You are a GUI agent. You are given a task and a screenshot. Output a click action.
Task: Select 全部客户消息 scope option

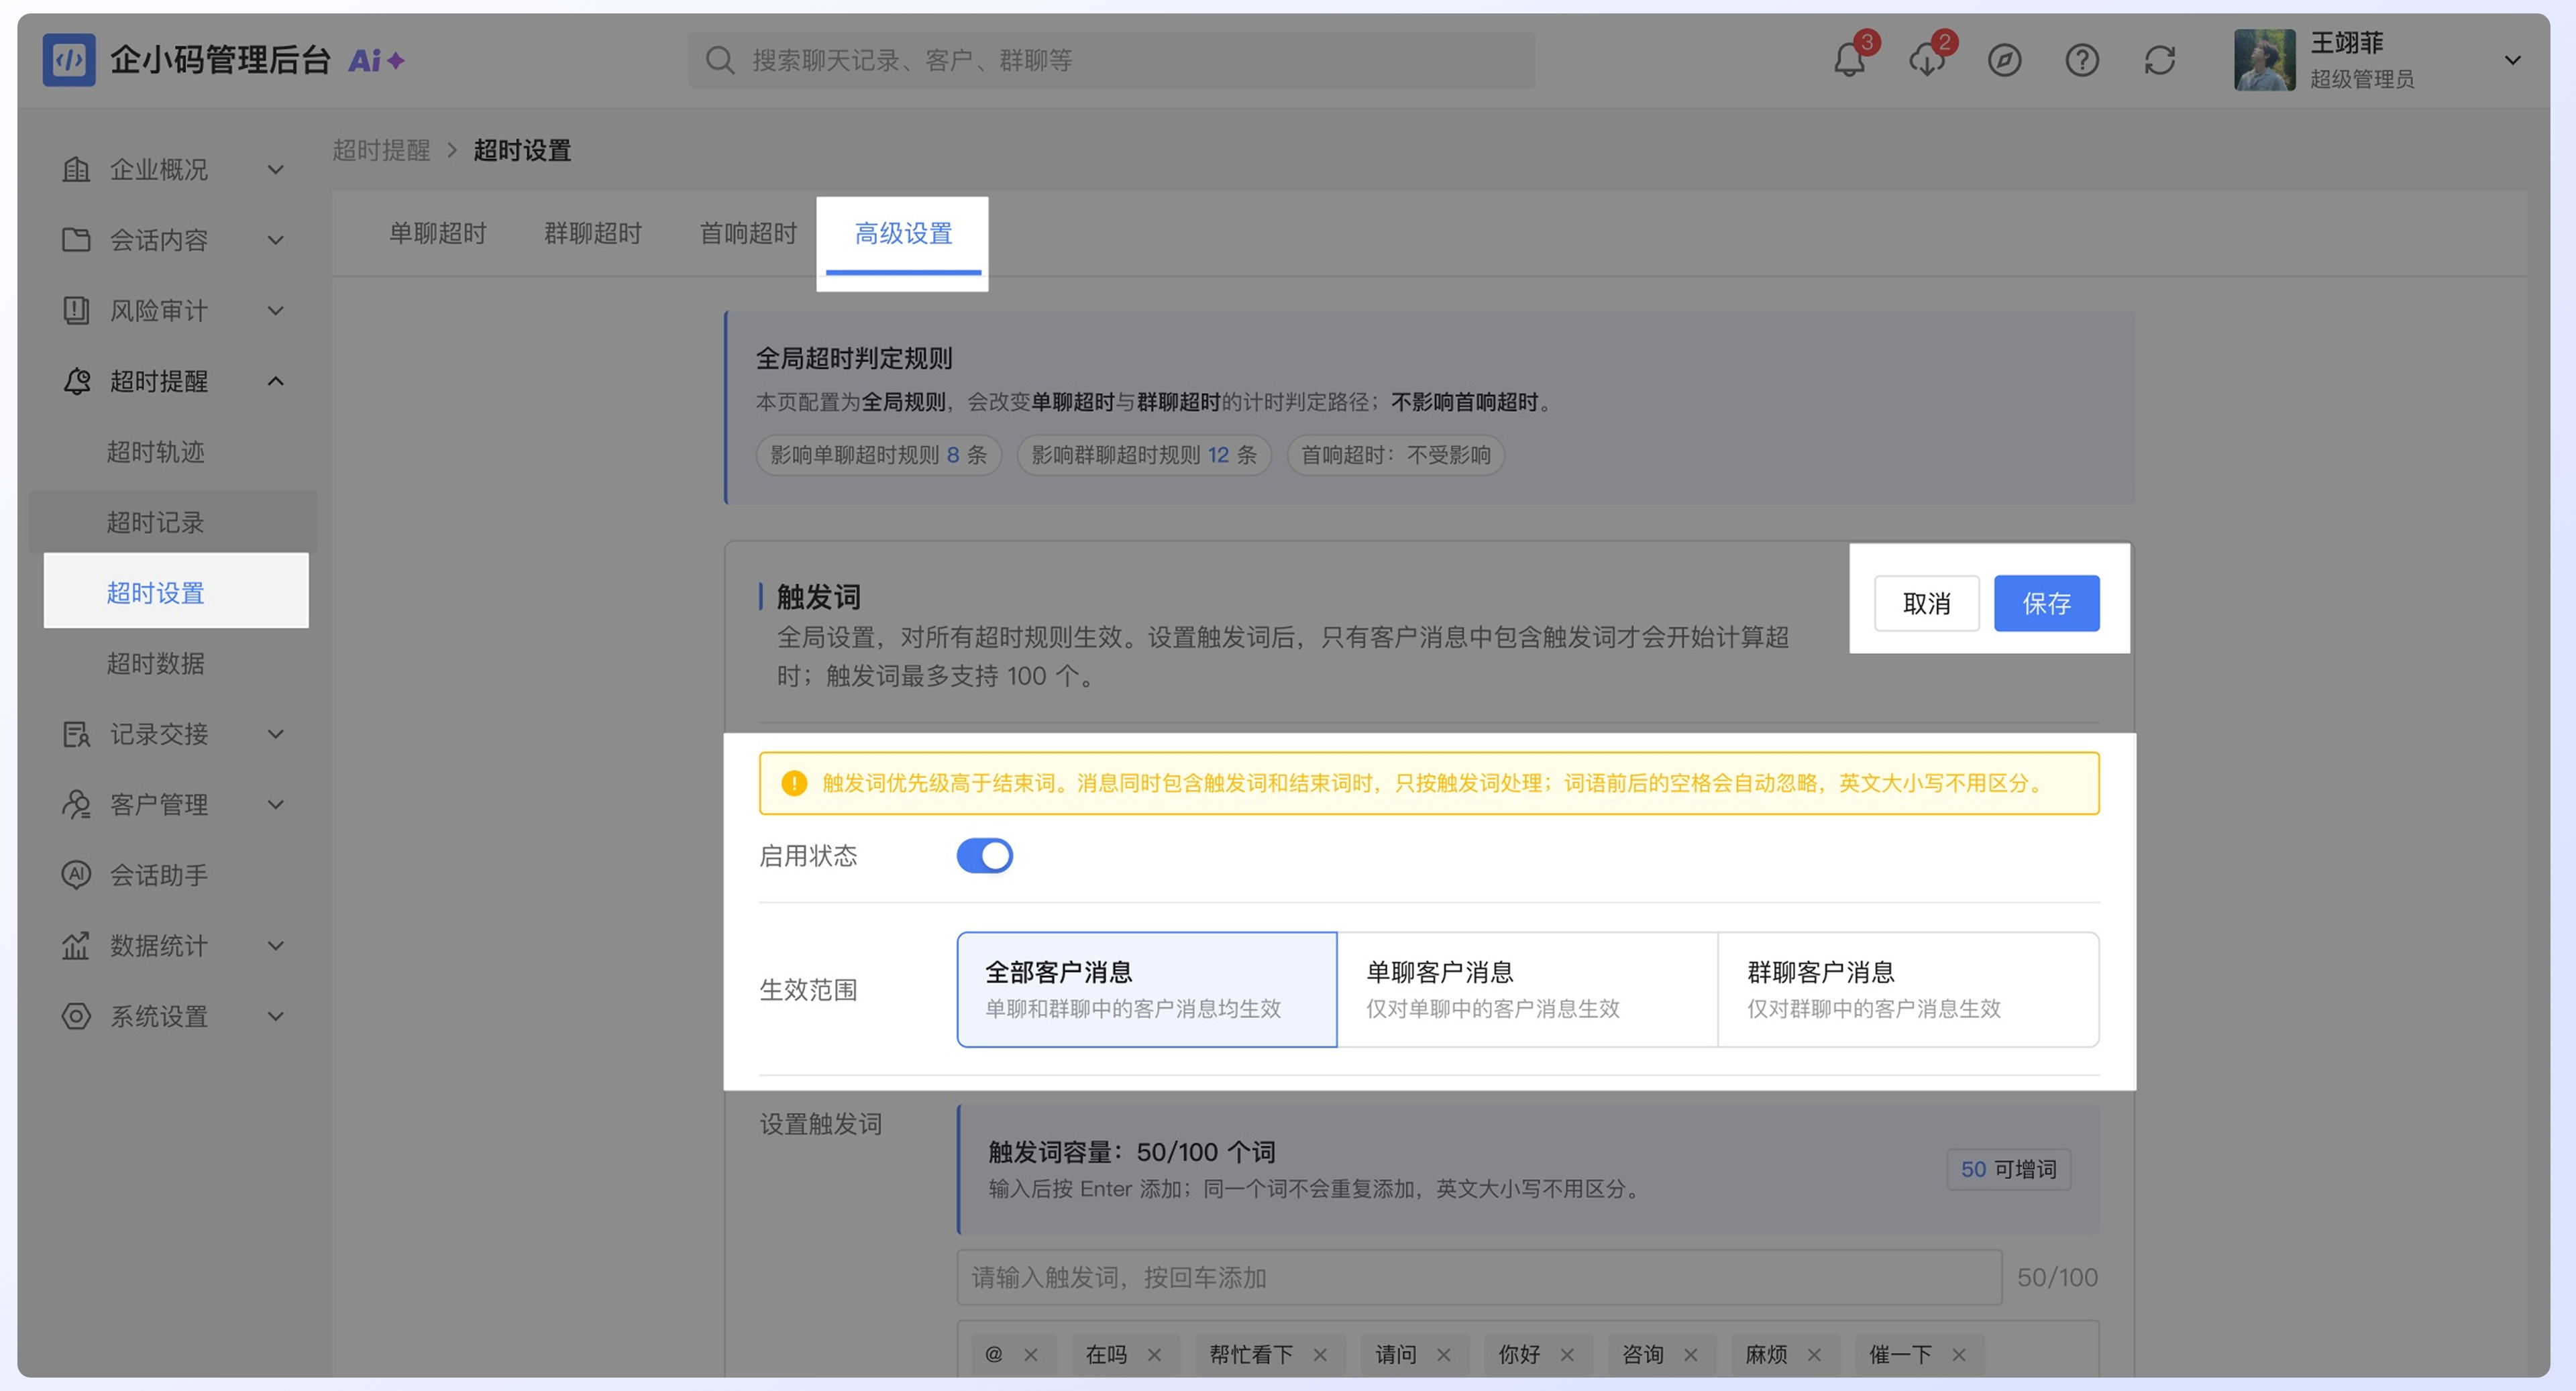[x=1147, y=990]
